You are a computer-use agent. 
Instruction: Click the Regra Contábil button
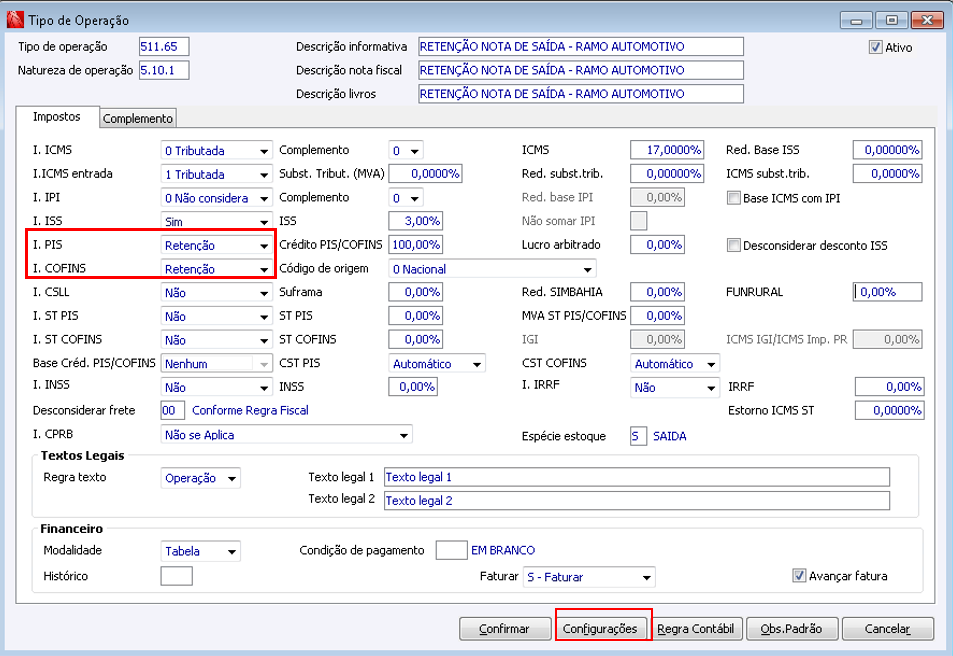696,629
